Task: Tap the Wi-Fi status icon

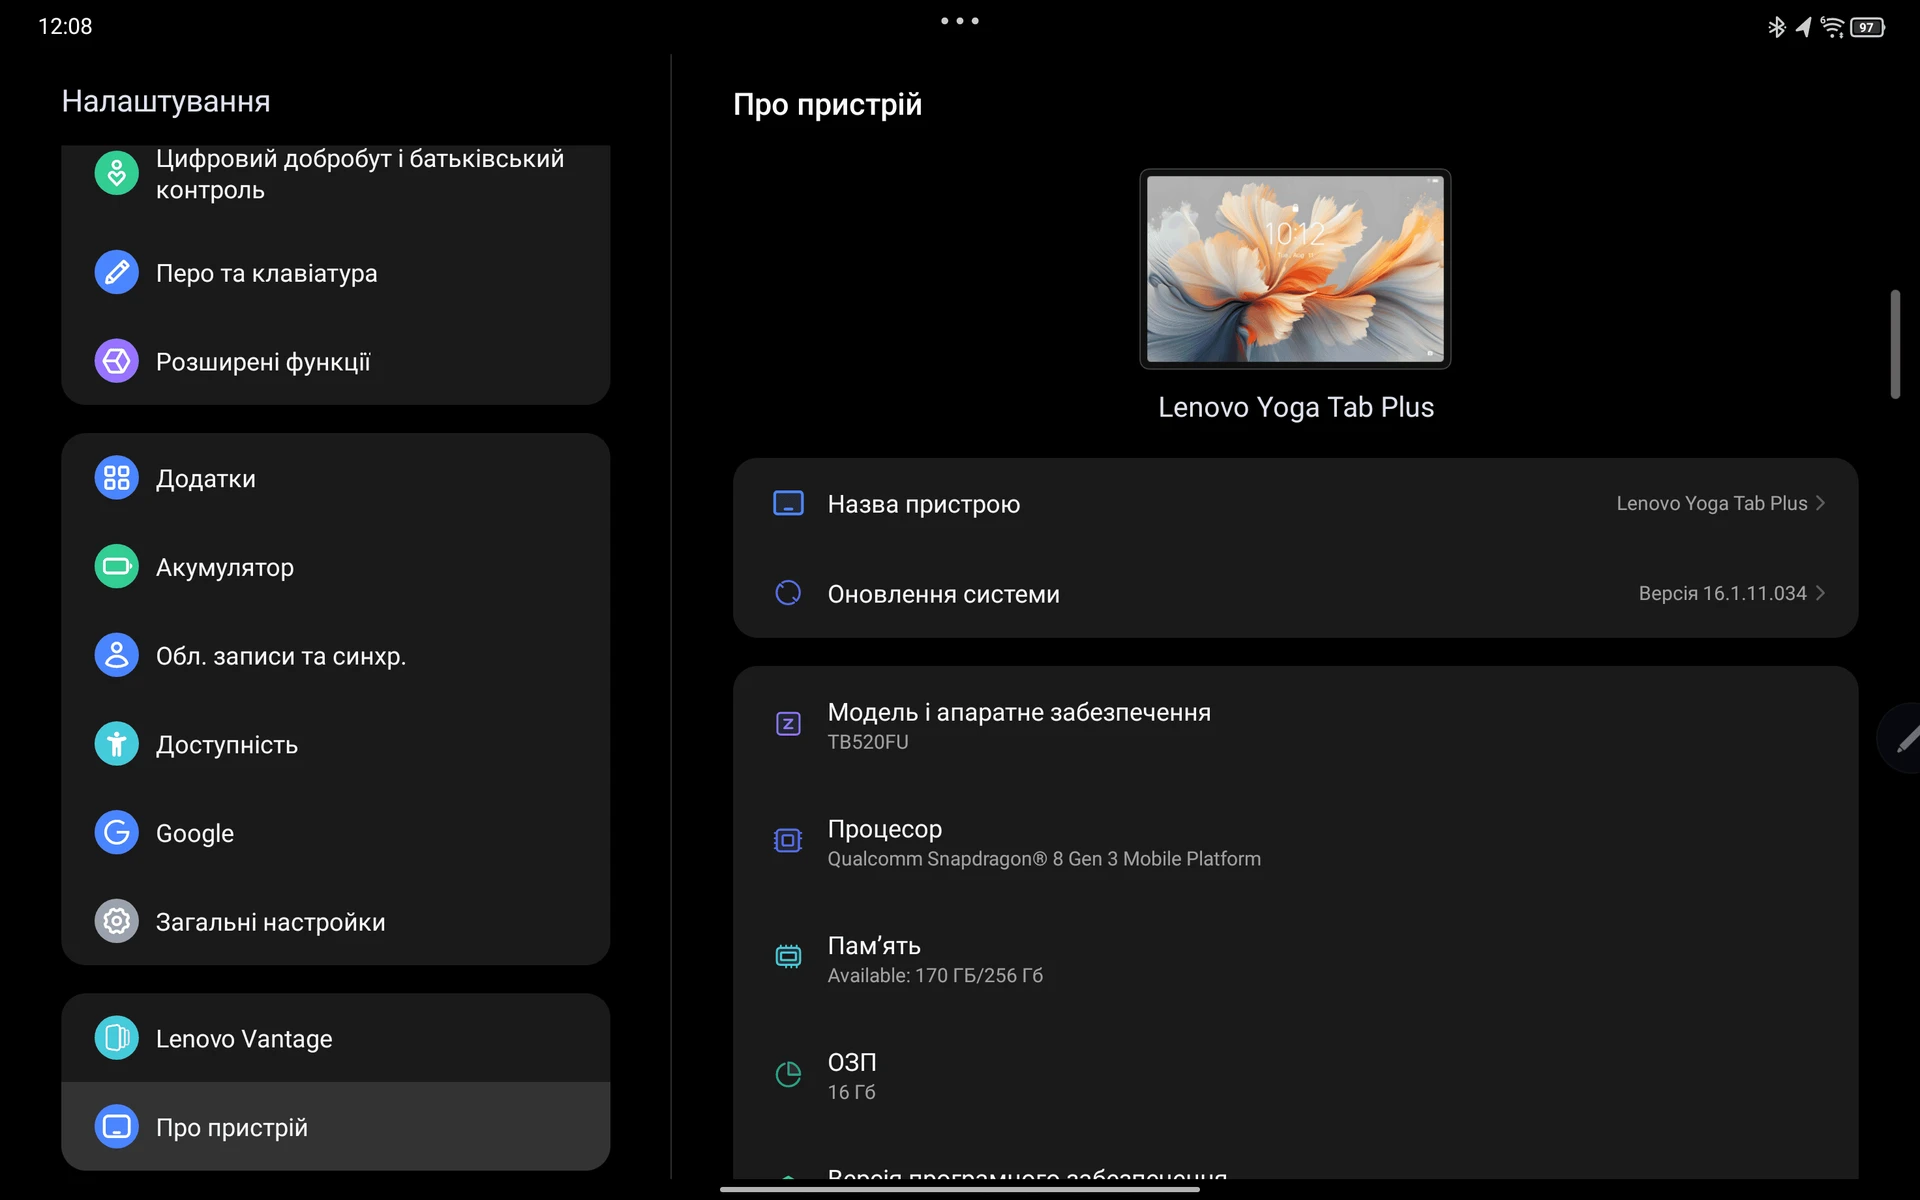Action: coord(1832,27)
